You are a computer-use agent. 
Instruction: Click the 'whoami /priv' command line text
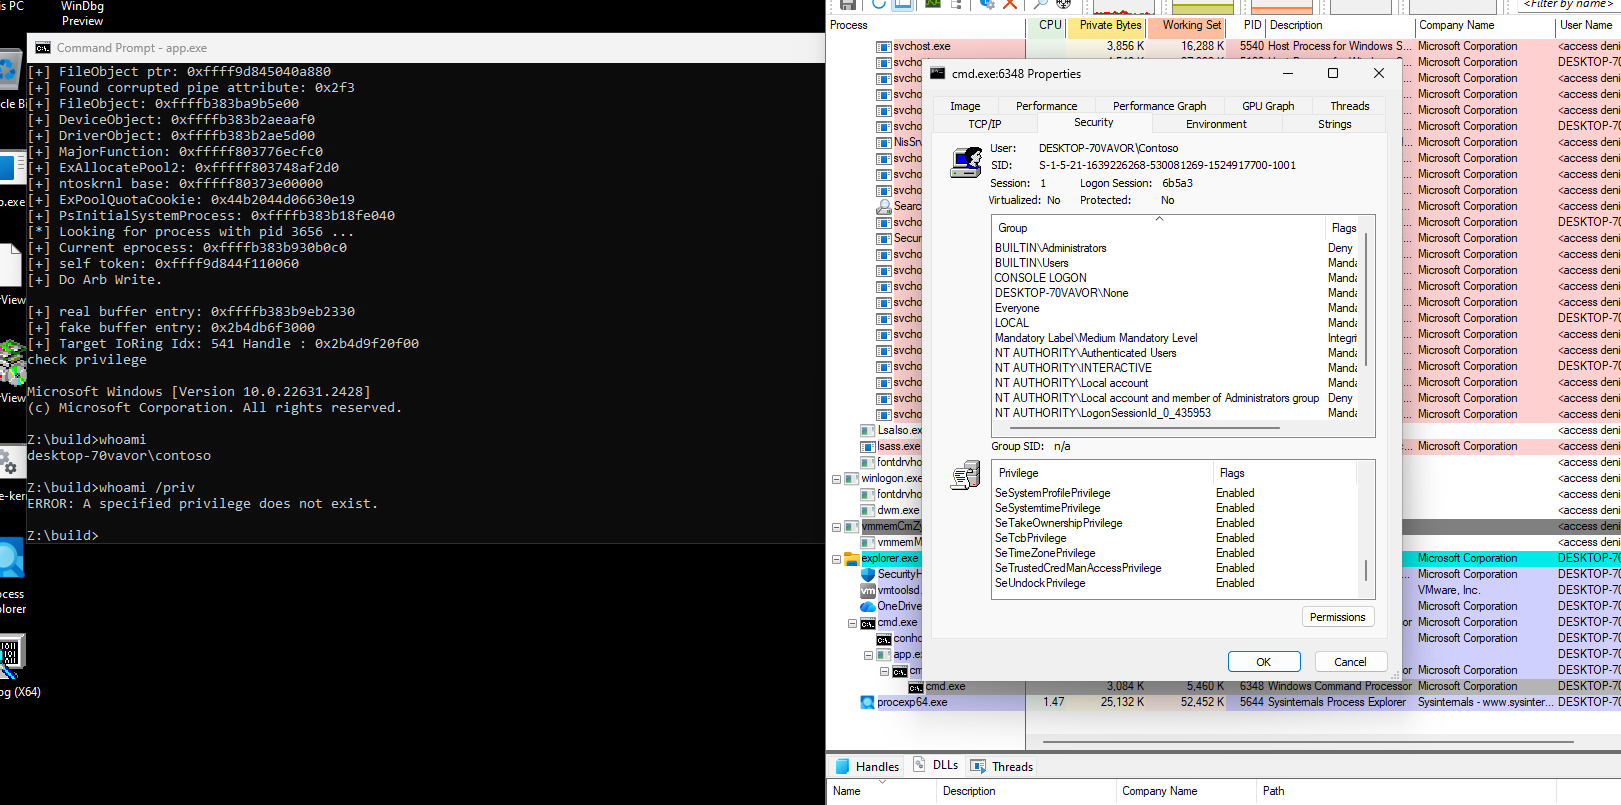[x=147, y=488]
